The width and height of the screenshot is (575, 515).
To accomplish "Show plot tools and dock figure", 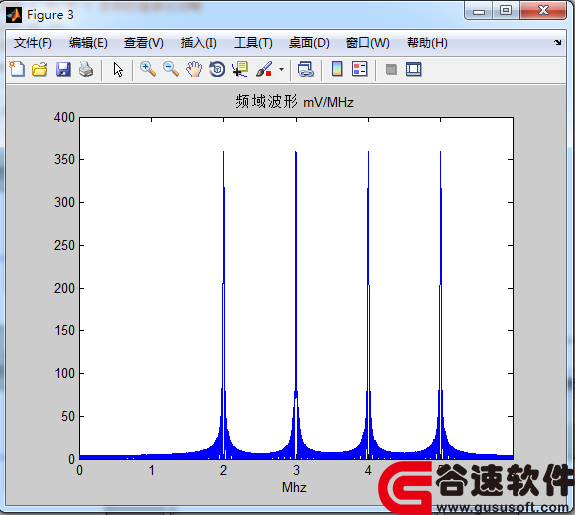I will [x=414, y=69].
